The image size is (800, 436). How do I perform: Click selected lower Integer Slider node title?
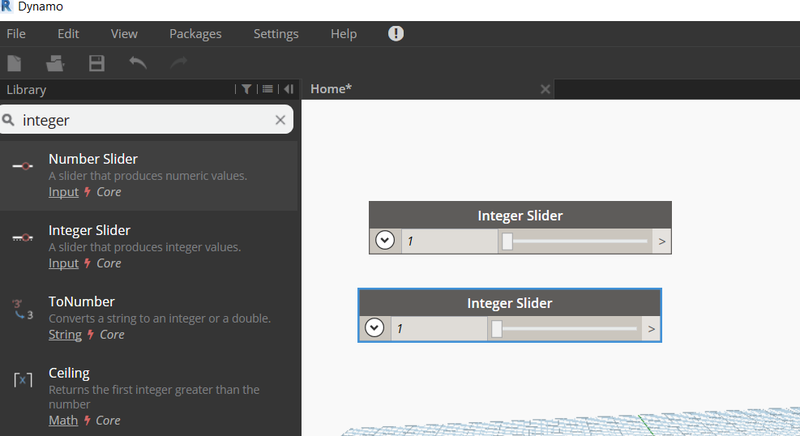pyautogui.click(x=509, y=303)
